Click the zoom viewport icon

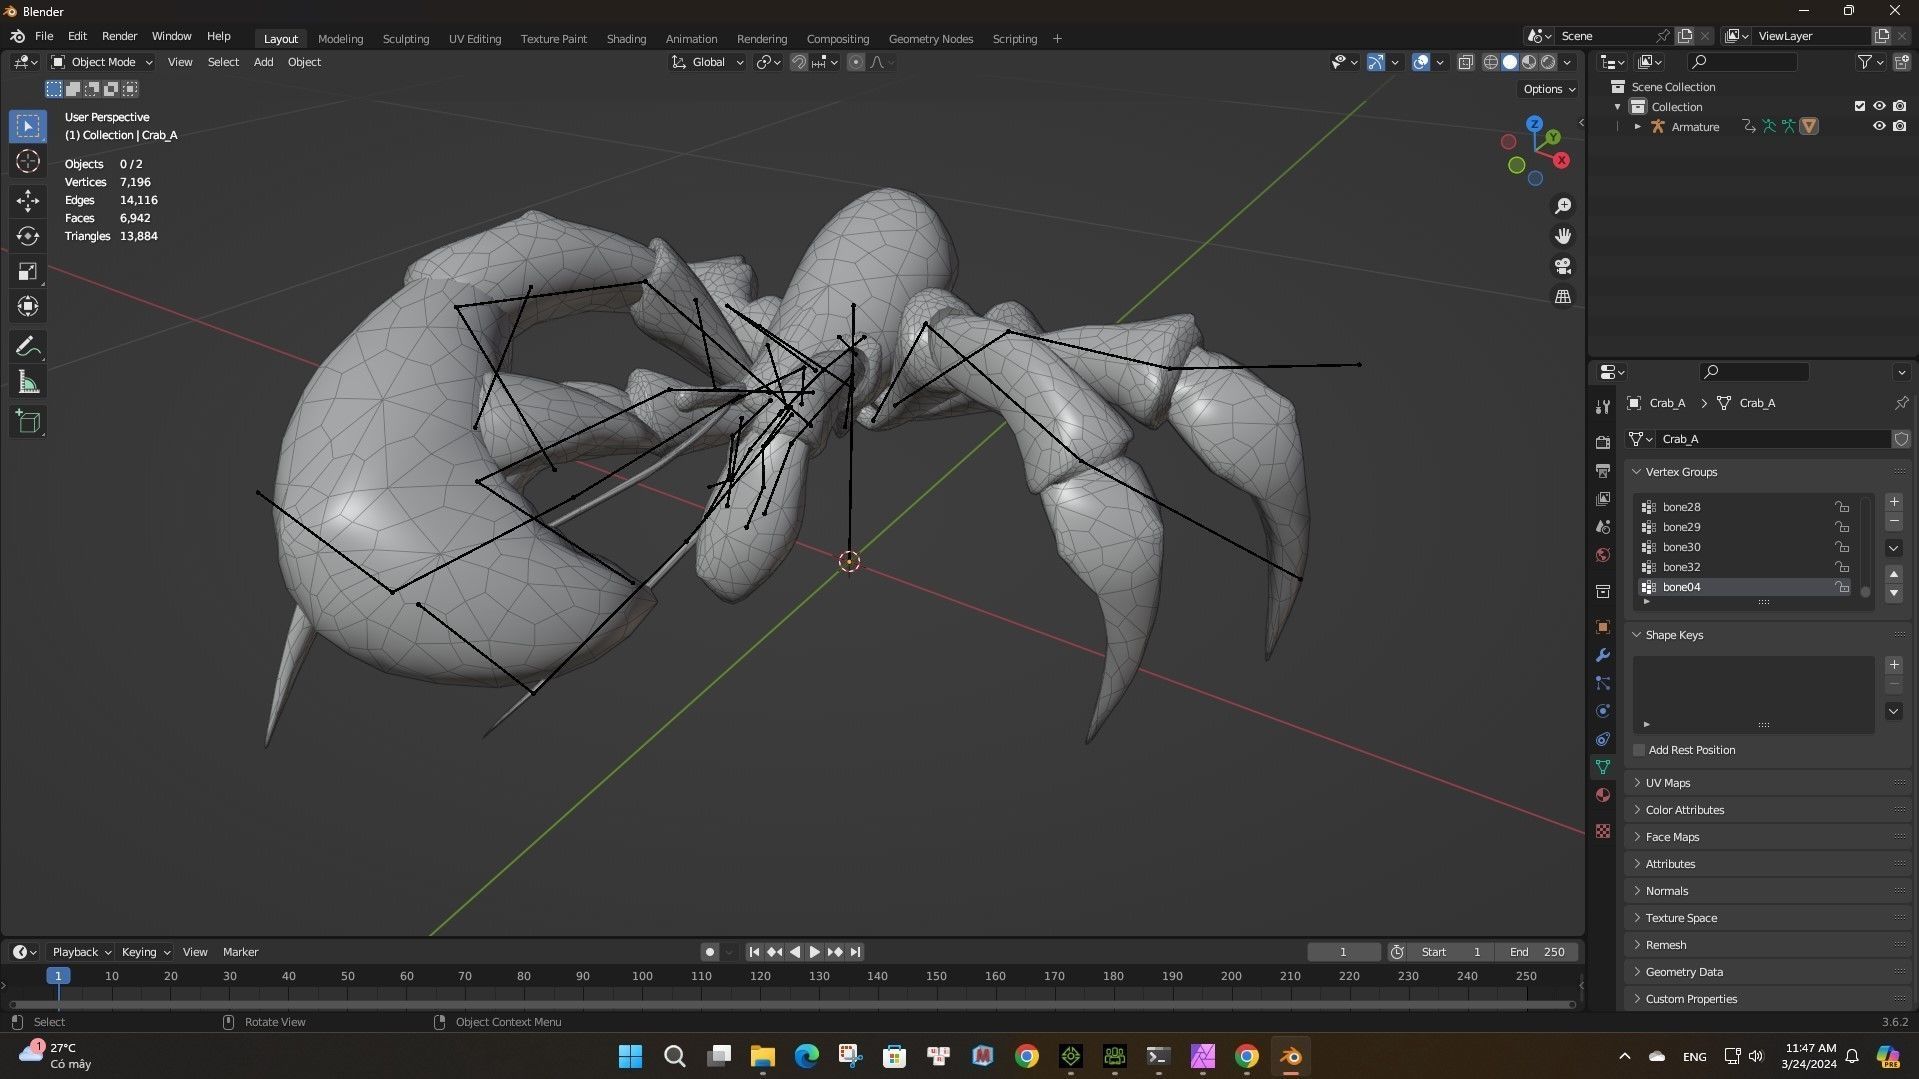(1562, 206)
